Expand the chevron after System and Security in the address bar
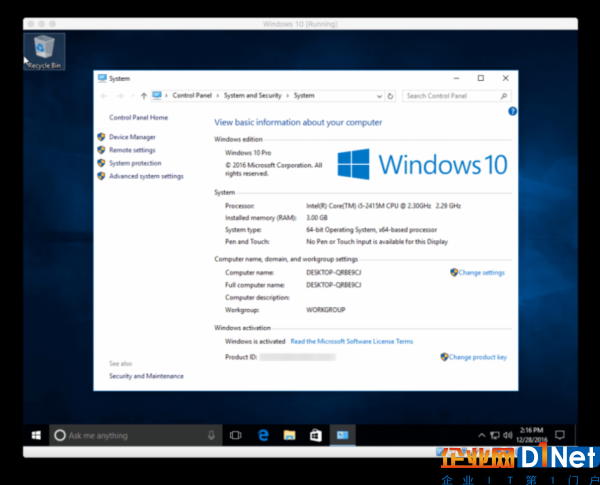The height and width of the screenshot is (485, 600). point(288,96)
